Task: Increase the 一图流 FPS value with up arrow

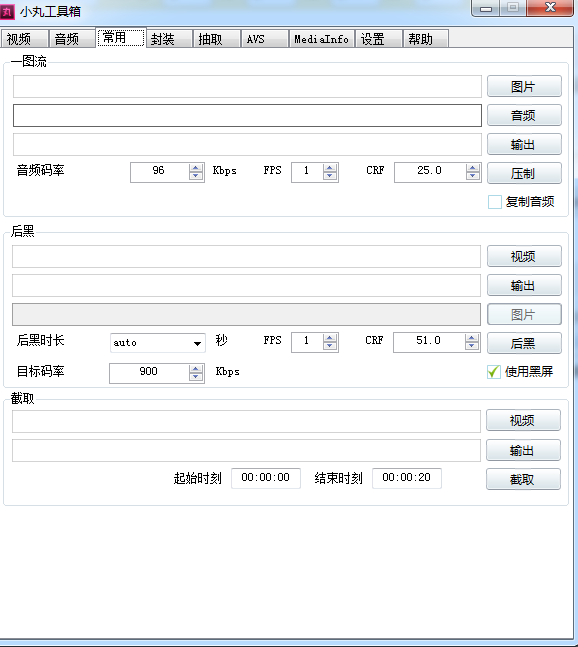Action: (x=330, y=167)
